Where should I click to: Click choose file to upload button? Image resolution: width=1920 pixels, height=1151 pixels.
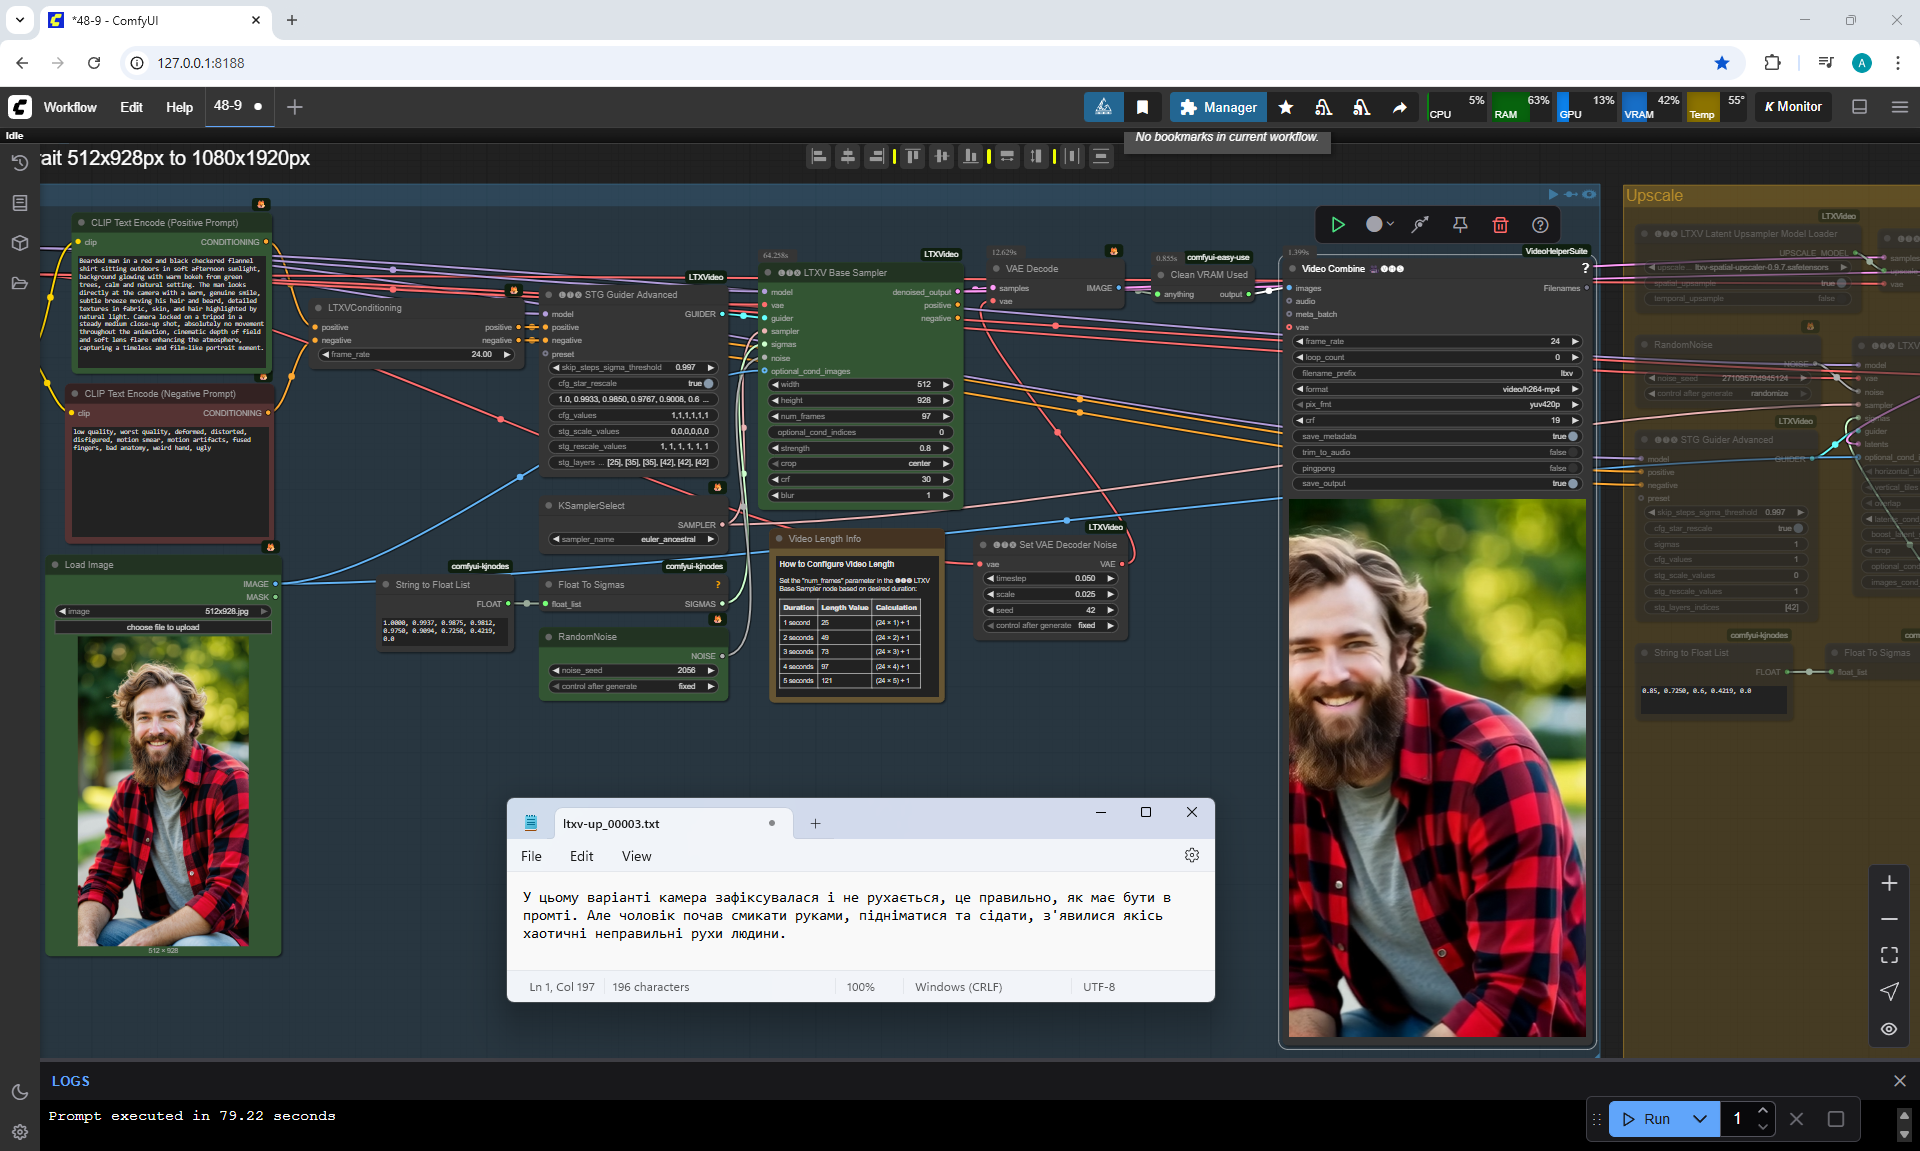[x=163, y=627]
